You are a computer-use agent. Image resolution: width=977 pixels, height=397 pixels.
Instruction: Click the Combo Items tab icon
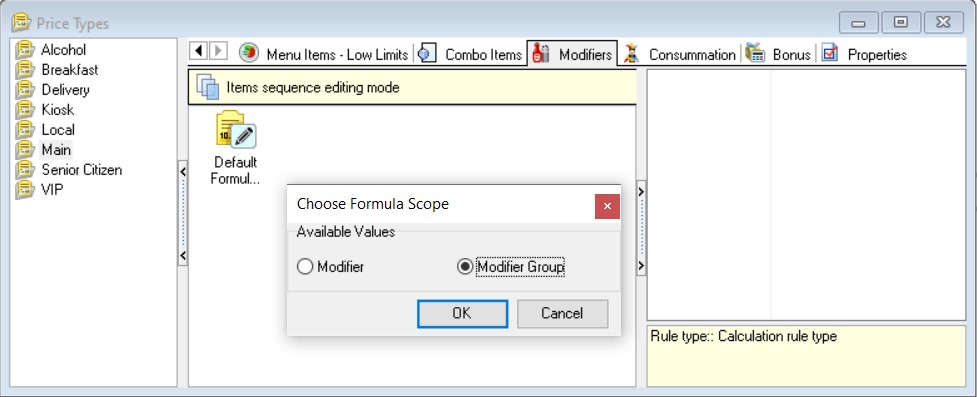tap(427, 54)
